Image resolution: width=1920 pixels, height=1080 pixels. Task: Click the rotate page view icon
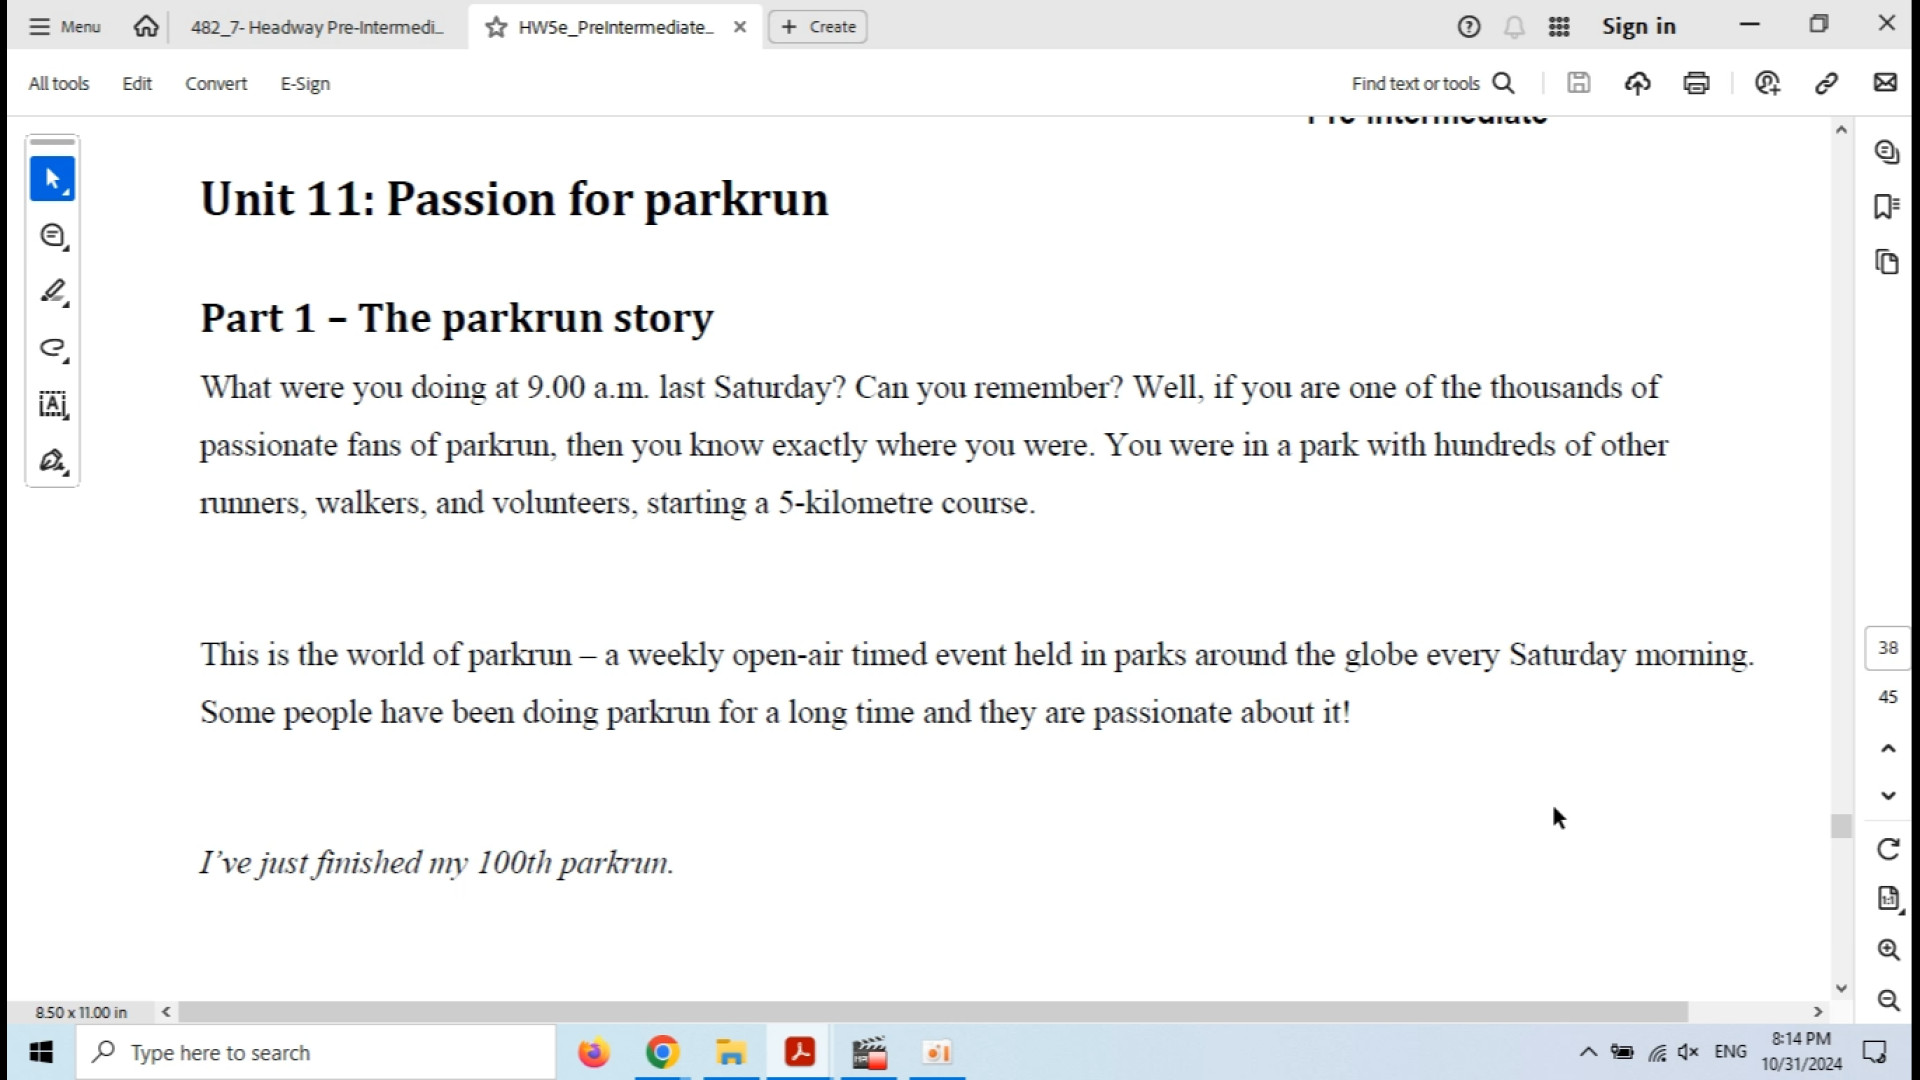tap(1887, 849)
